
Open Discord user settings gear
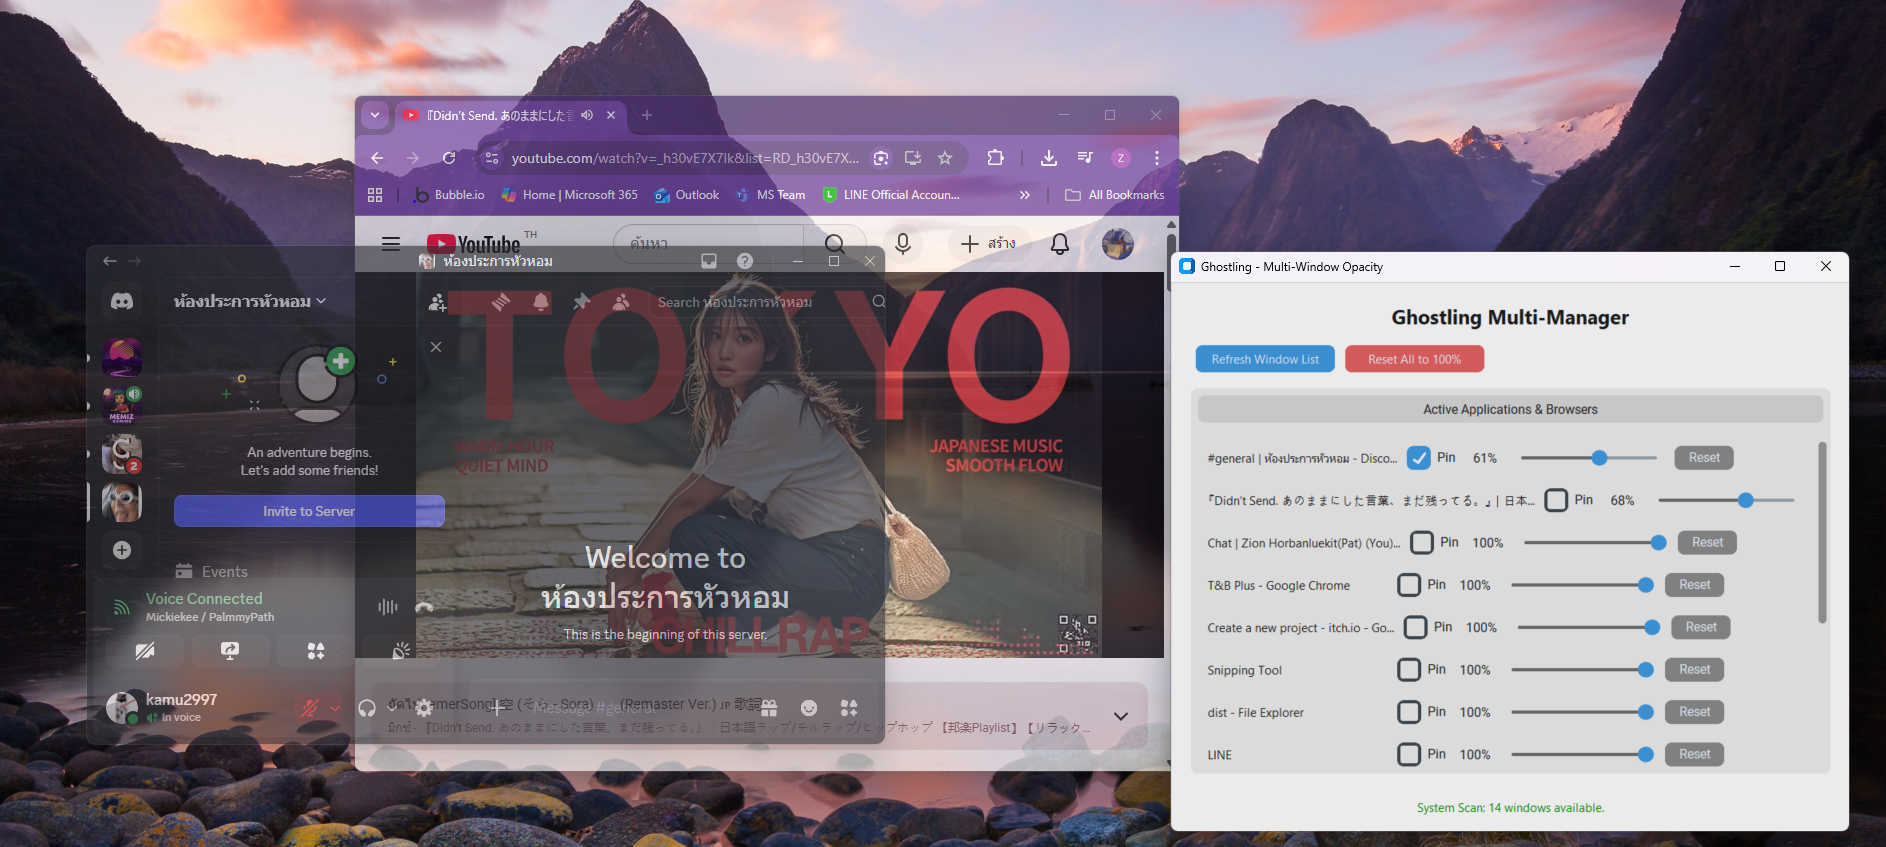pyautogui.click(x=424, y=708)
